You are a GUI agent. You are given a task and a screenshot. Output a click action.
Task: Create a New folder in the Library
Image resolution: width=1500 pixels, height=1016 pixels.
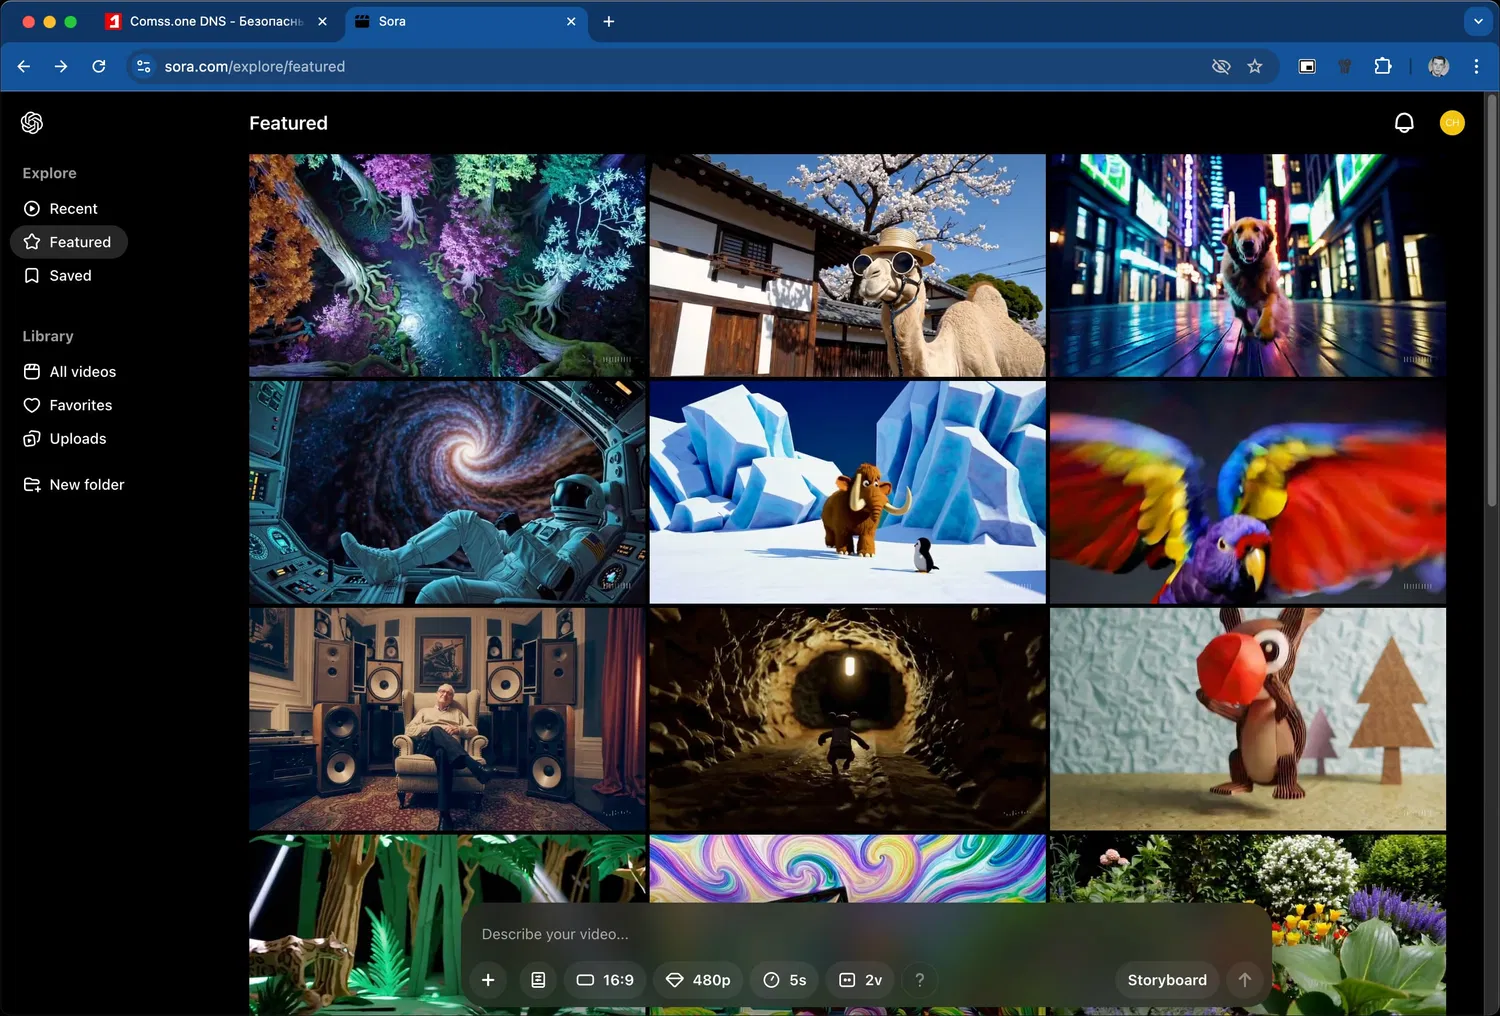pyautogui.click(x=86, y=484)
